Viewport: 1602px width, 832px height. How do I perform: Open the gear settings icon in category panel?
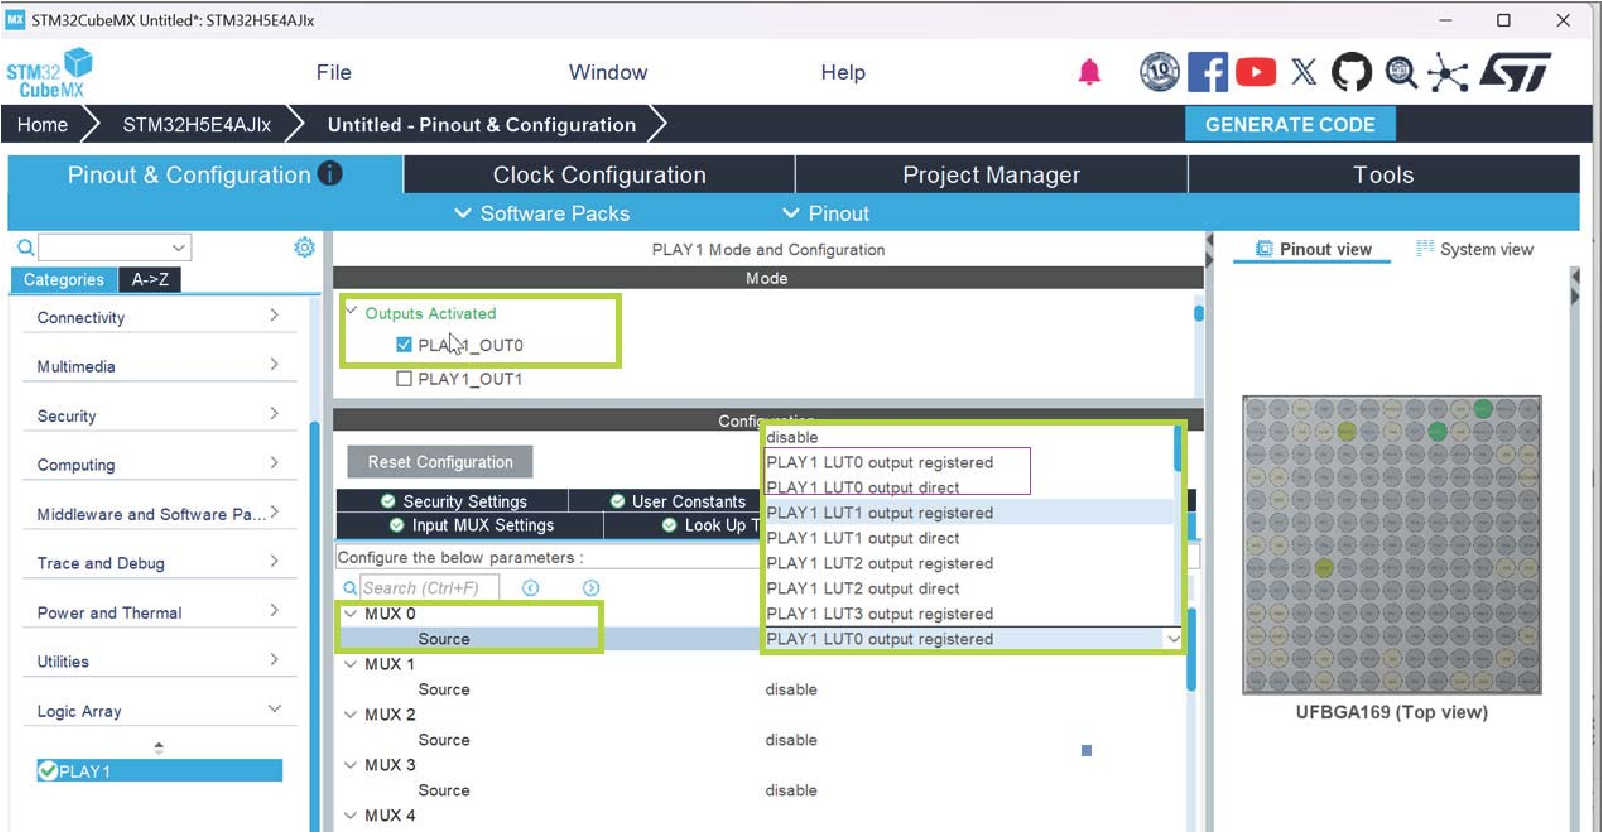304,247
